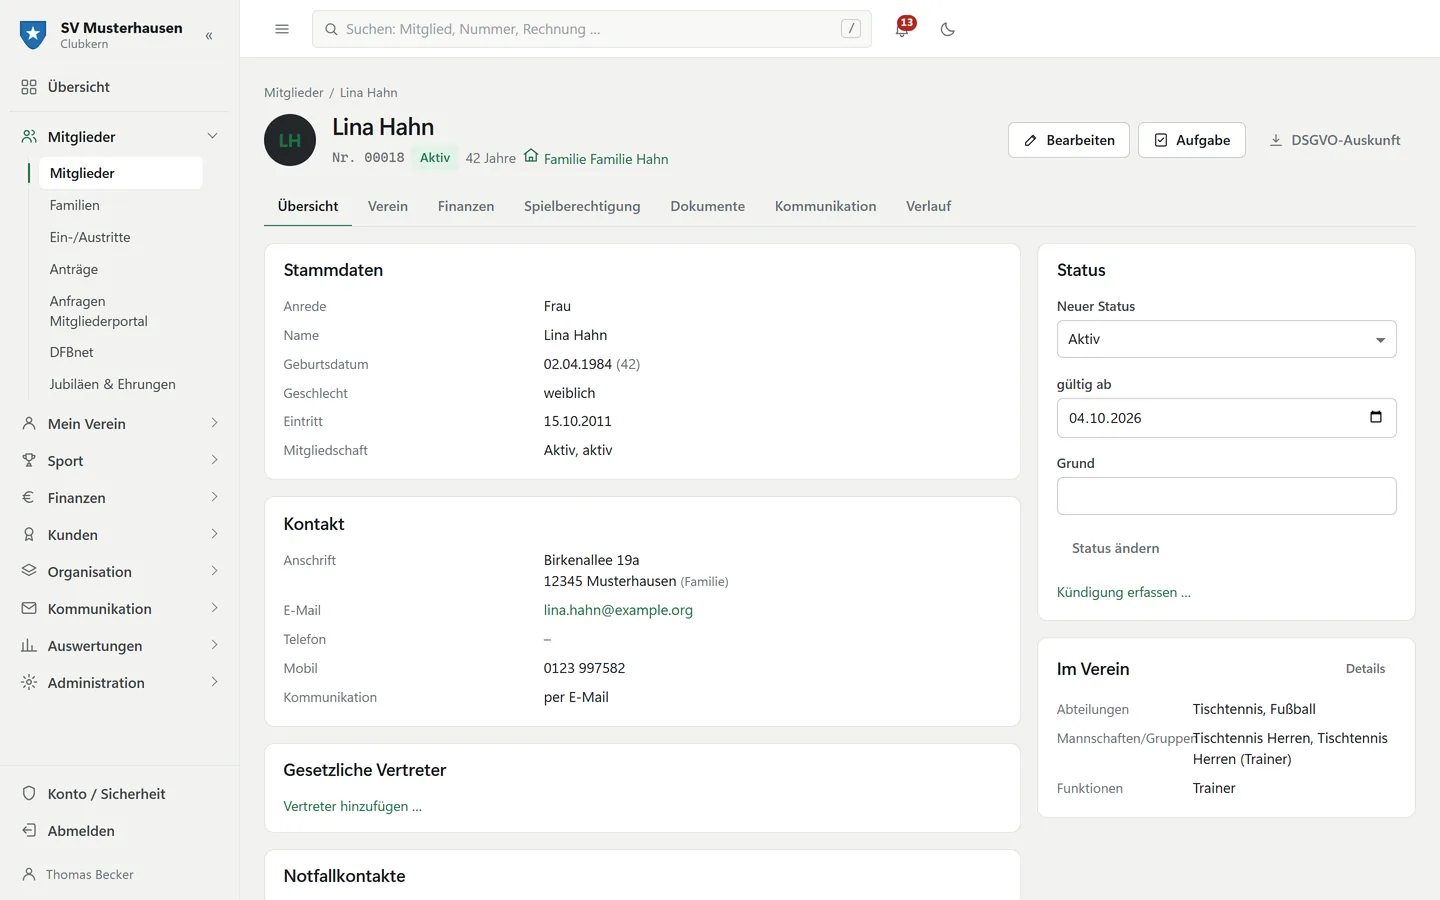The width and height of the screenshot is (1440, 900).
Task: Click the Sport trophy icon
Action: [29, 460]
